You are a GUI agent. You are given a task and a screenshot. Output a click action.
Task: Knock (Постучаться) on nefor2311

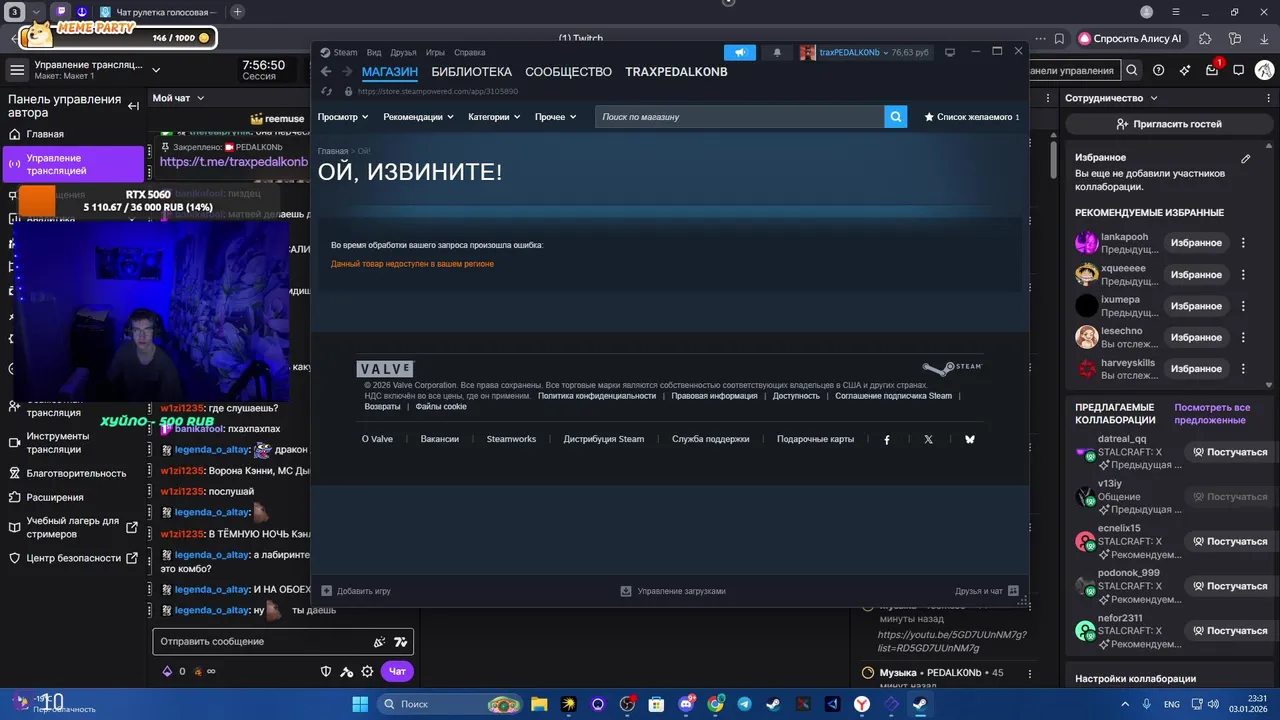tap(1229, 631)
